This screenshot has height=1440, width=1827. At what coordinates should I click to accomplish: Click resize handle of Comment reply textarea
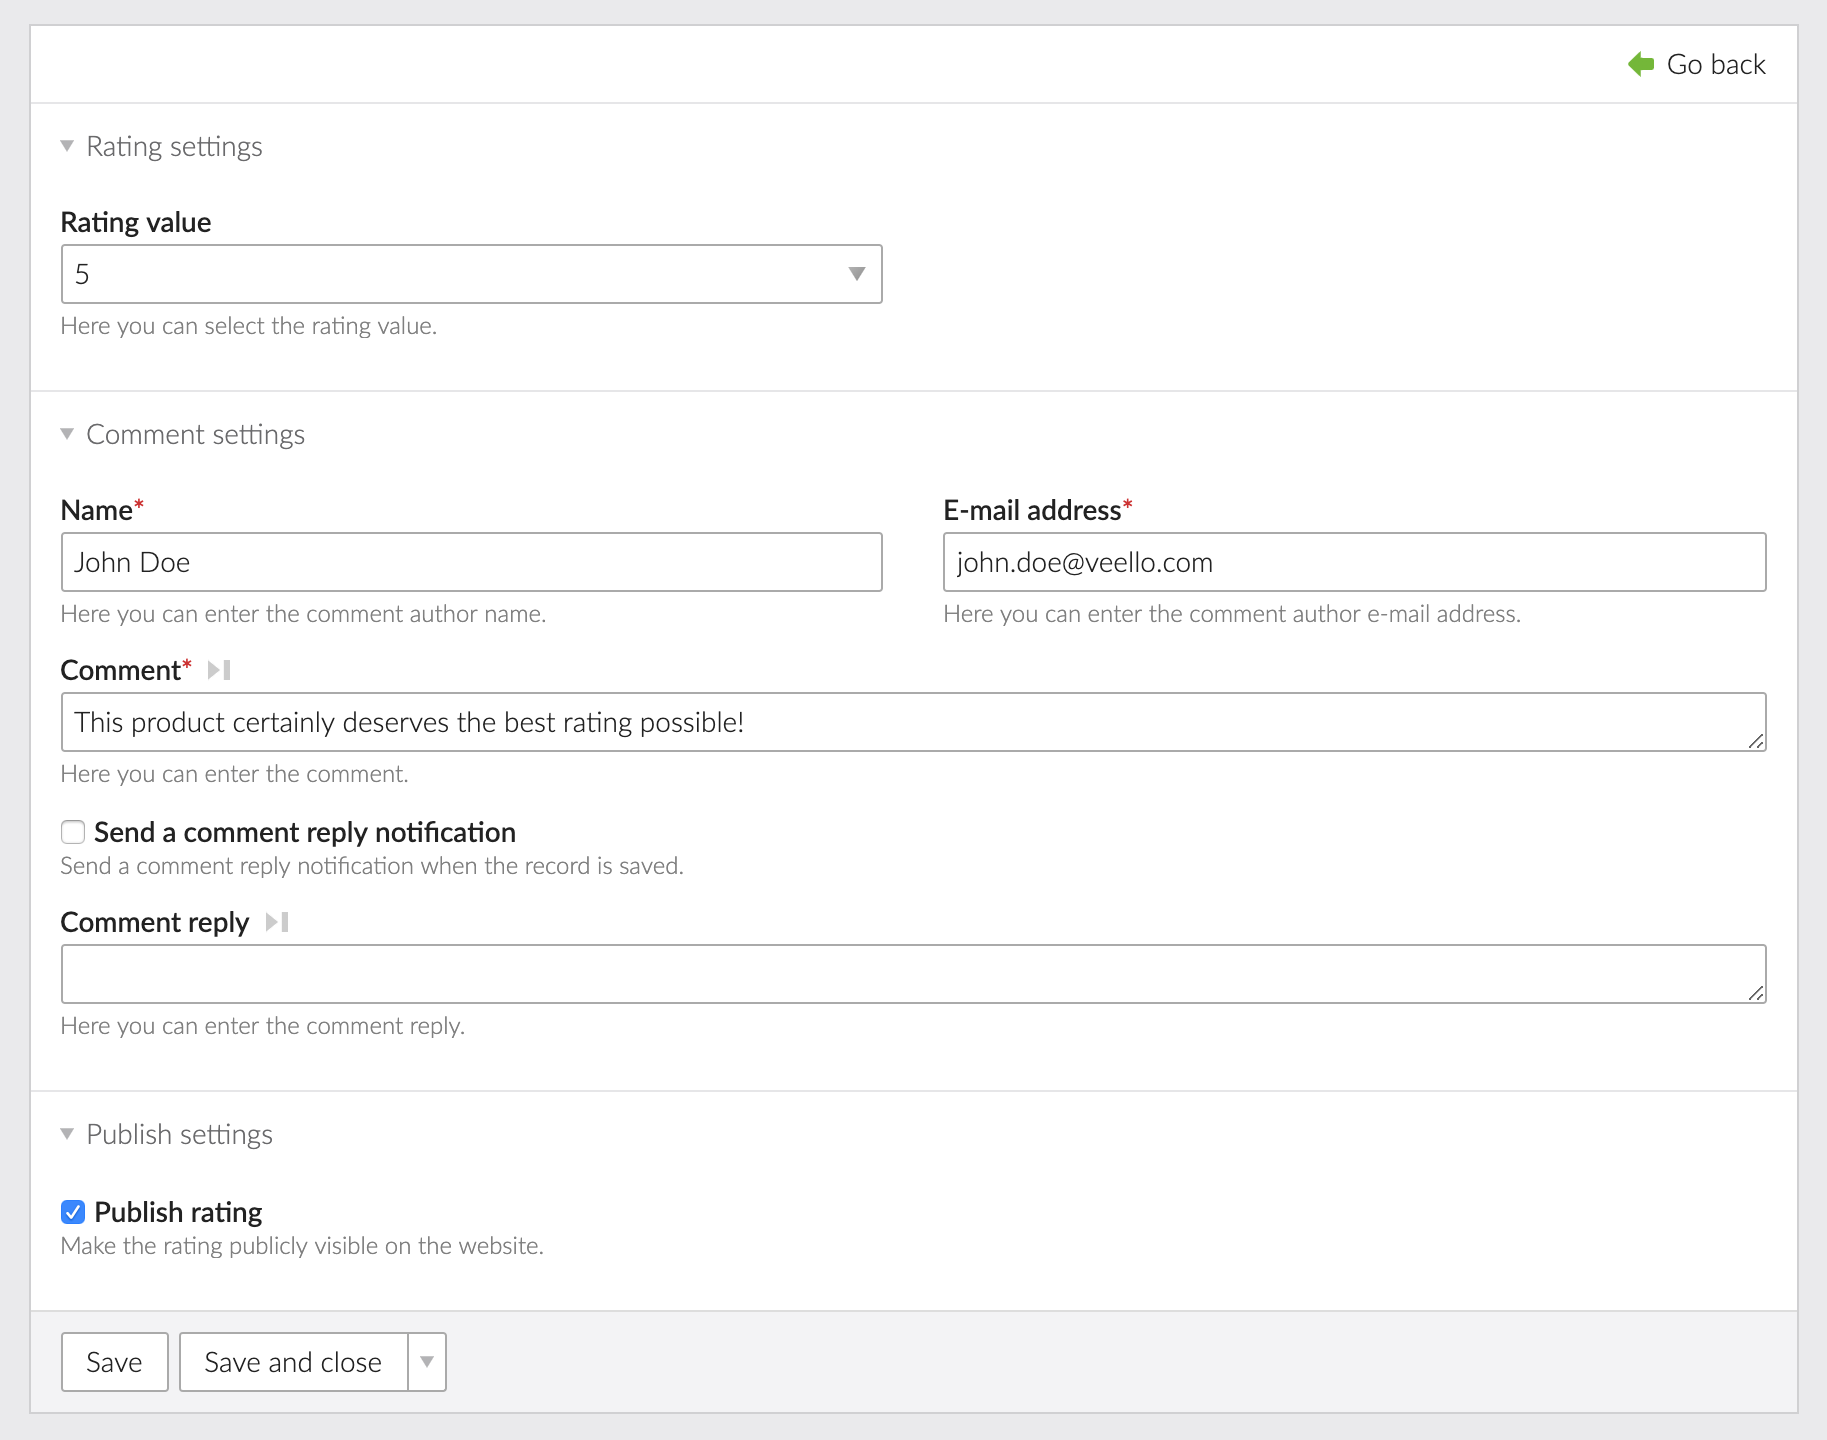tap(1755, 992)
